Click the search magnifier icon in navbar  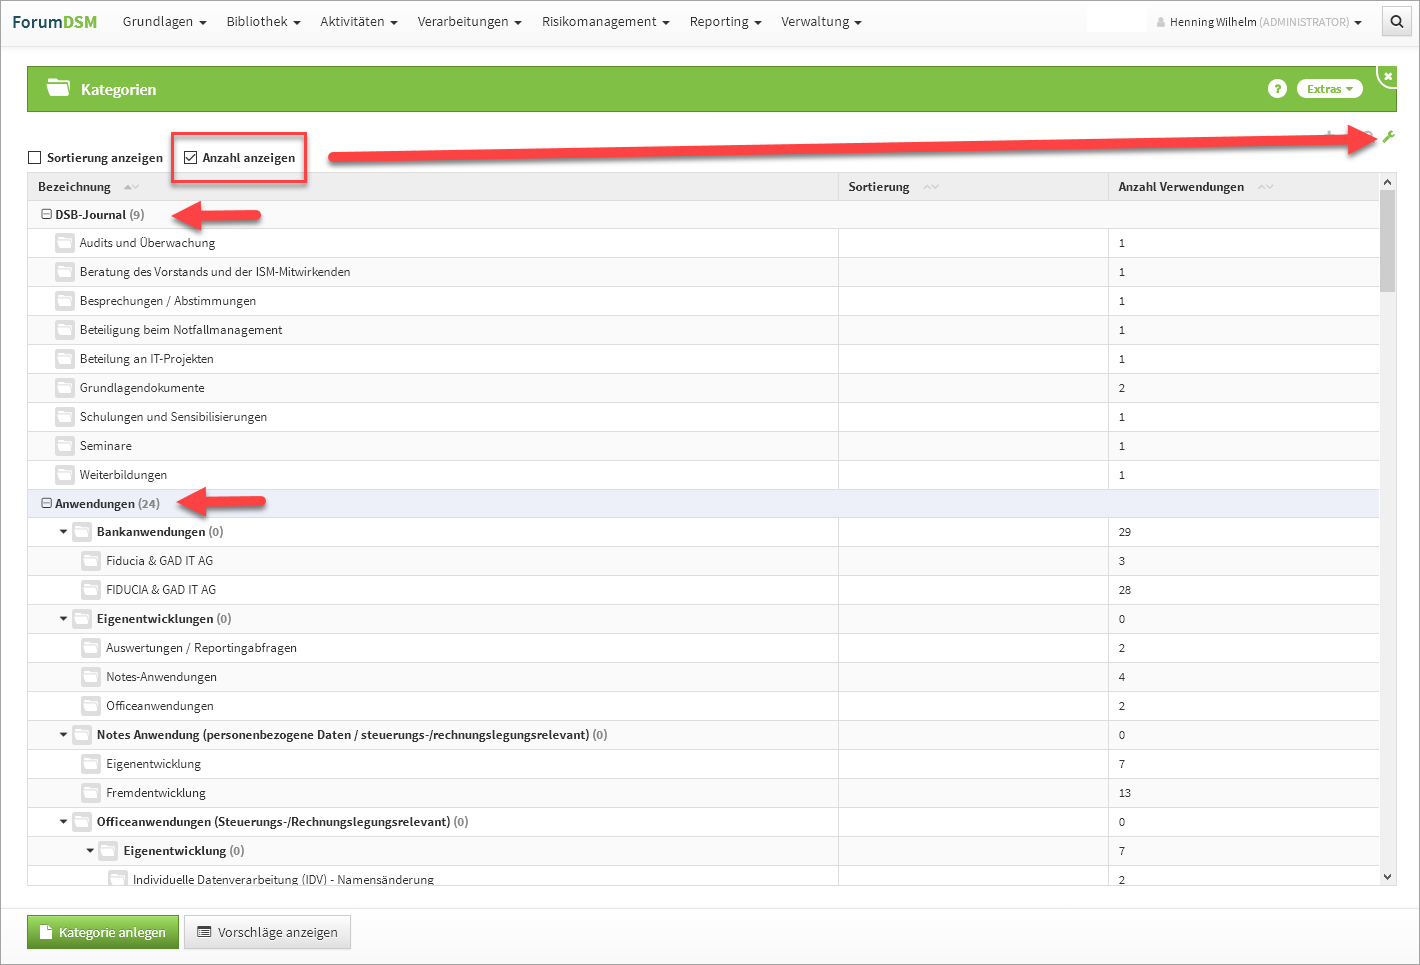[x=1396, y=22]
